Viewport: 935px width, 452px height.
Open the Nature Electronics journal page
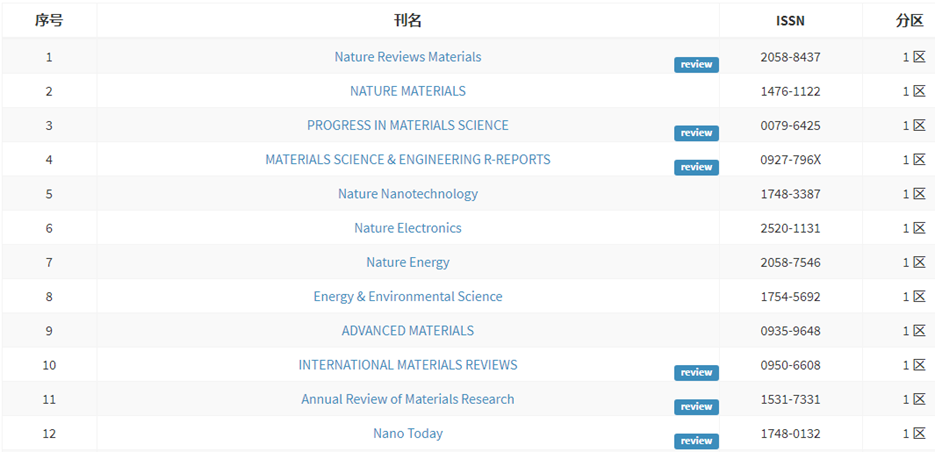tap(408, 228)
